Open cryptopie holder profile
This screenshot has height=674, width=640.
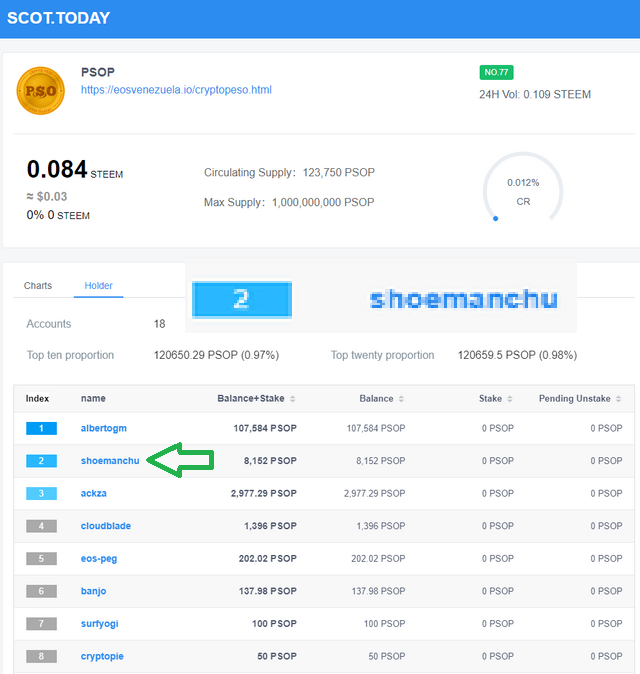click(x=102, y=656)
